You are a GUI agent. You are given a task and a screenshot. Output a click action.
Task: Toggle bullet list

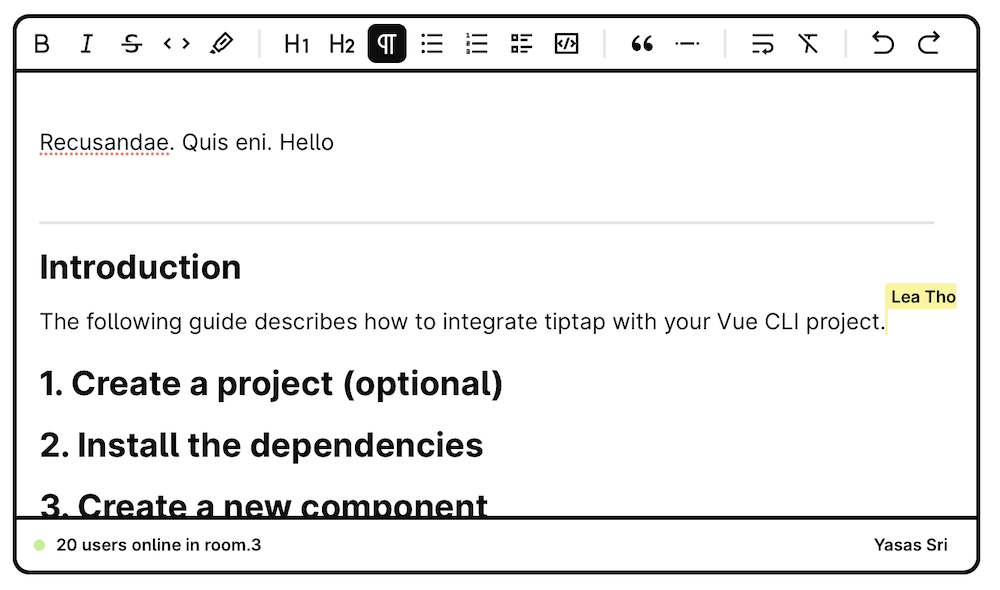[x=432, y=44]
